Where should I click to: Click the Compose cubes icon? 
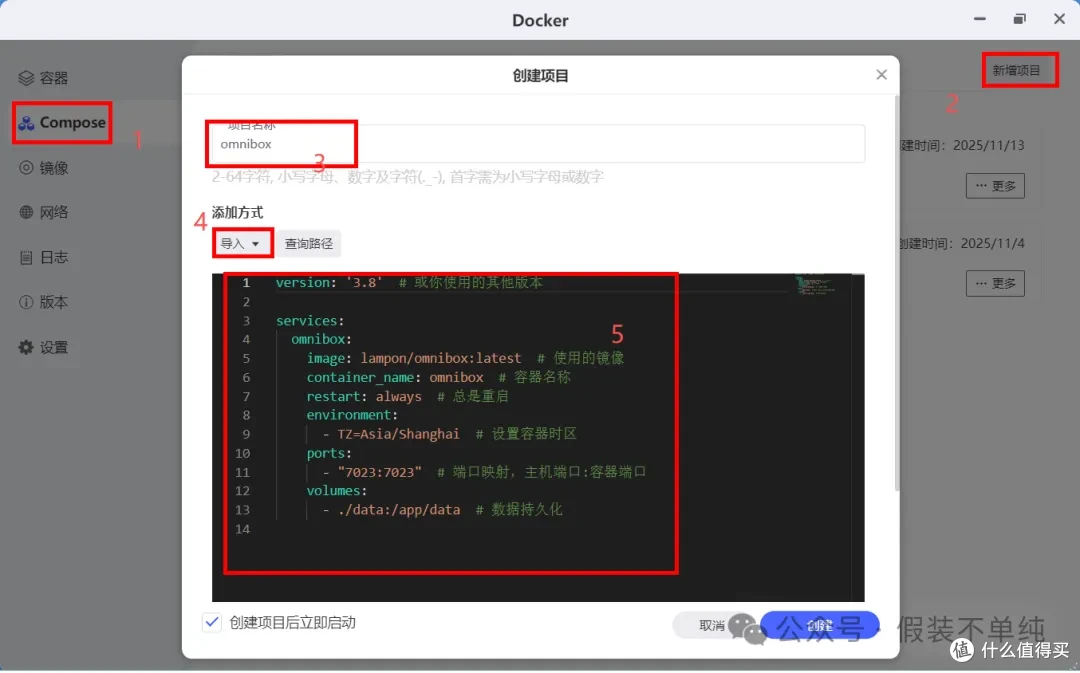pos(26,123)
